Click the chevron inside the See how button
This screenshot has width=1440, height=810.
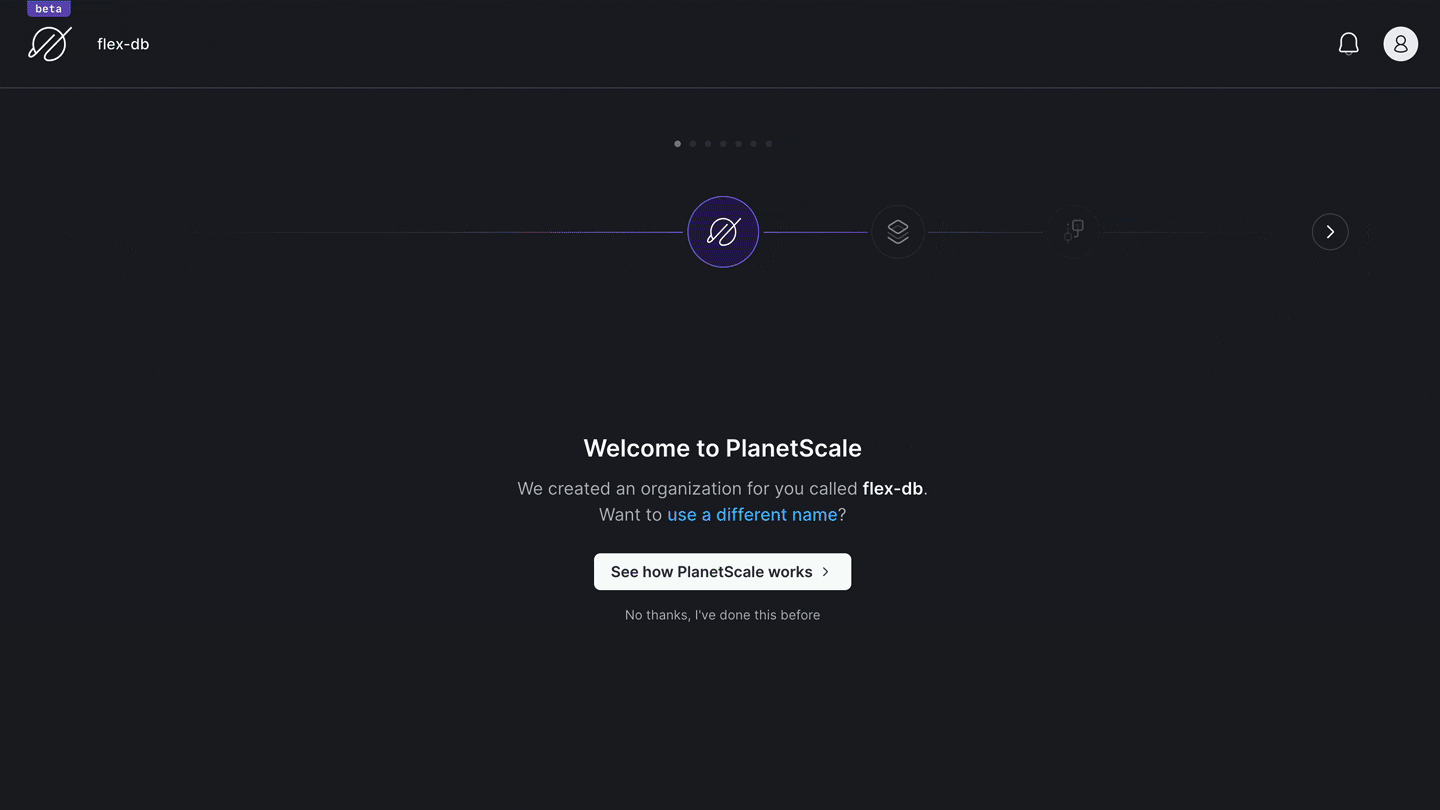pos(825,572)
